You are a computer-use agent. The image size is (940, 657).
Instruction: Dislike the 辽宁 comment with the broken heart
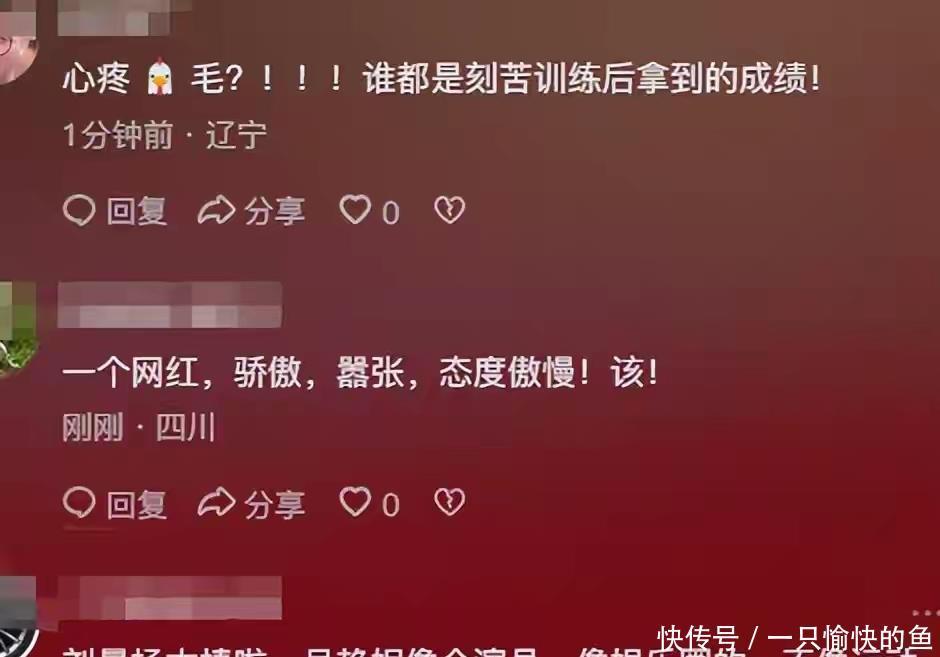tap(450, 210)
